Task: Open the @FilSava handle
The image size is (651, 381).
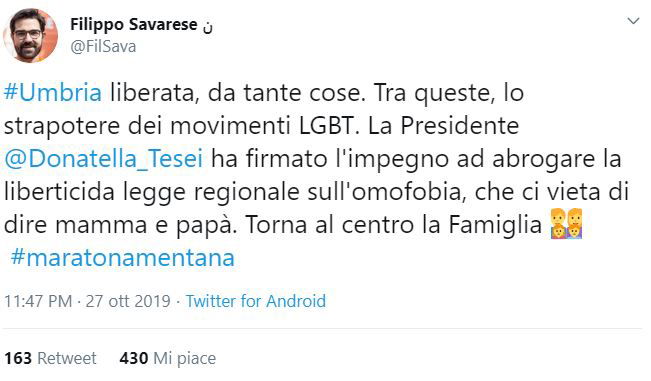Action: click(x=103, y=46)
